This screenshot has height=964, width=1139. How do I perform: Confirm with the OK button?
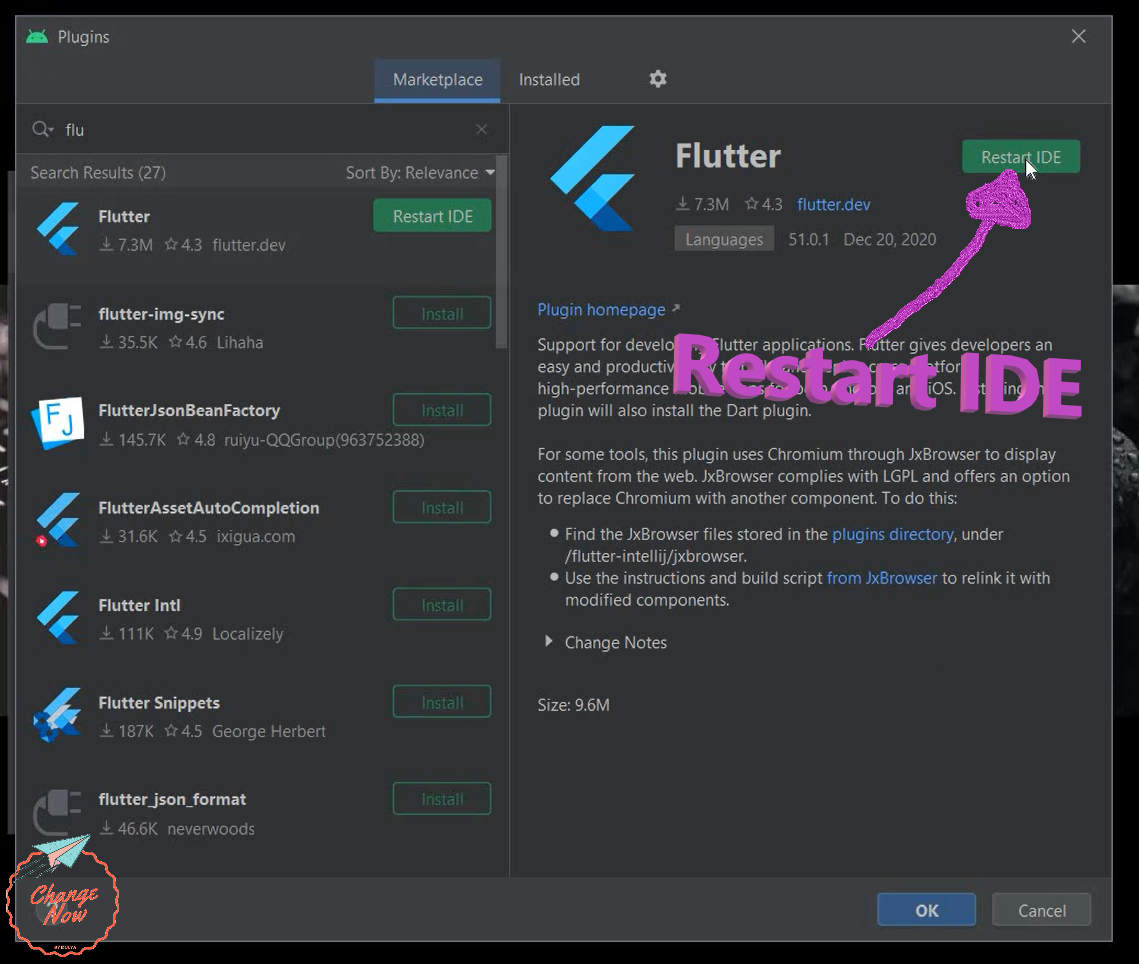click(x=926, y=910)
